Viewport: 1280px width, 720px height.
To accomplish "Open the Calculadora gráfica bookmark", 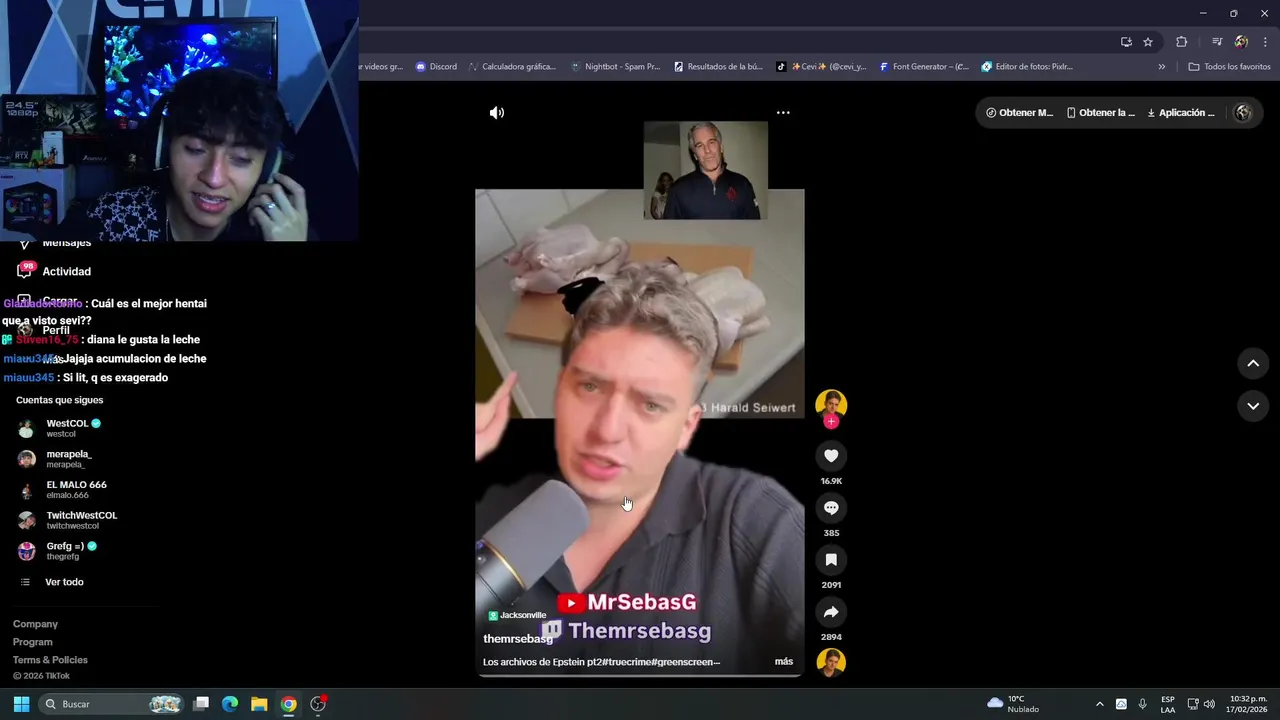I will click(x=511, y=67).
